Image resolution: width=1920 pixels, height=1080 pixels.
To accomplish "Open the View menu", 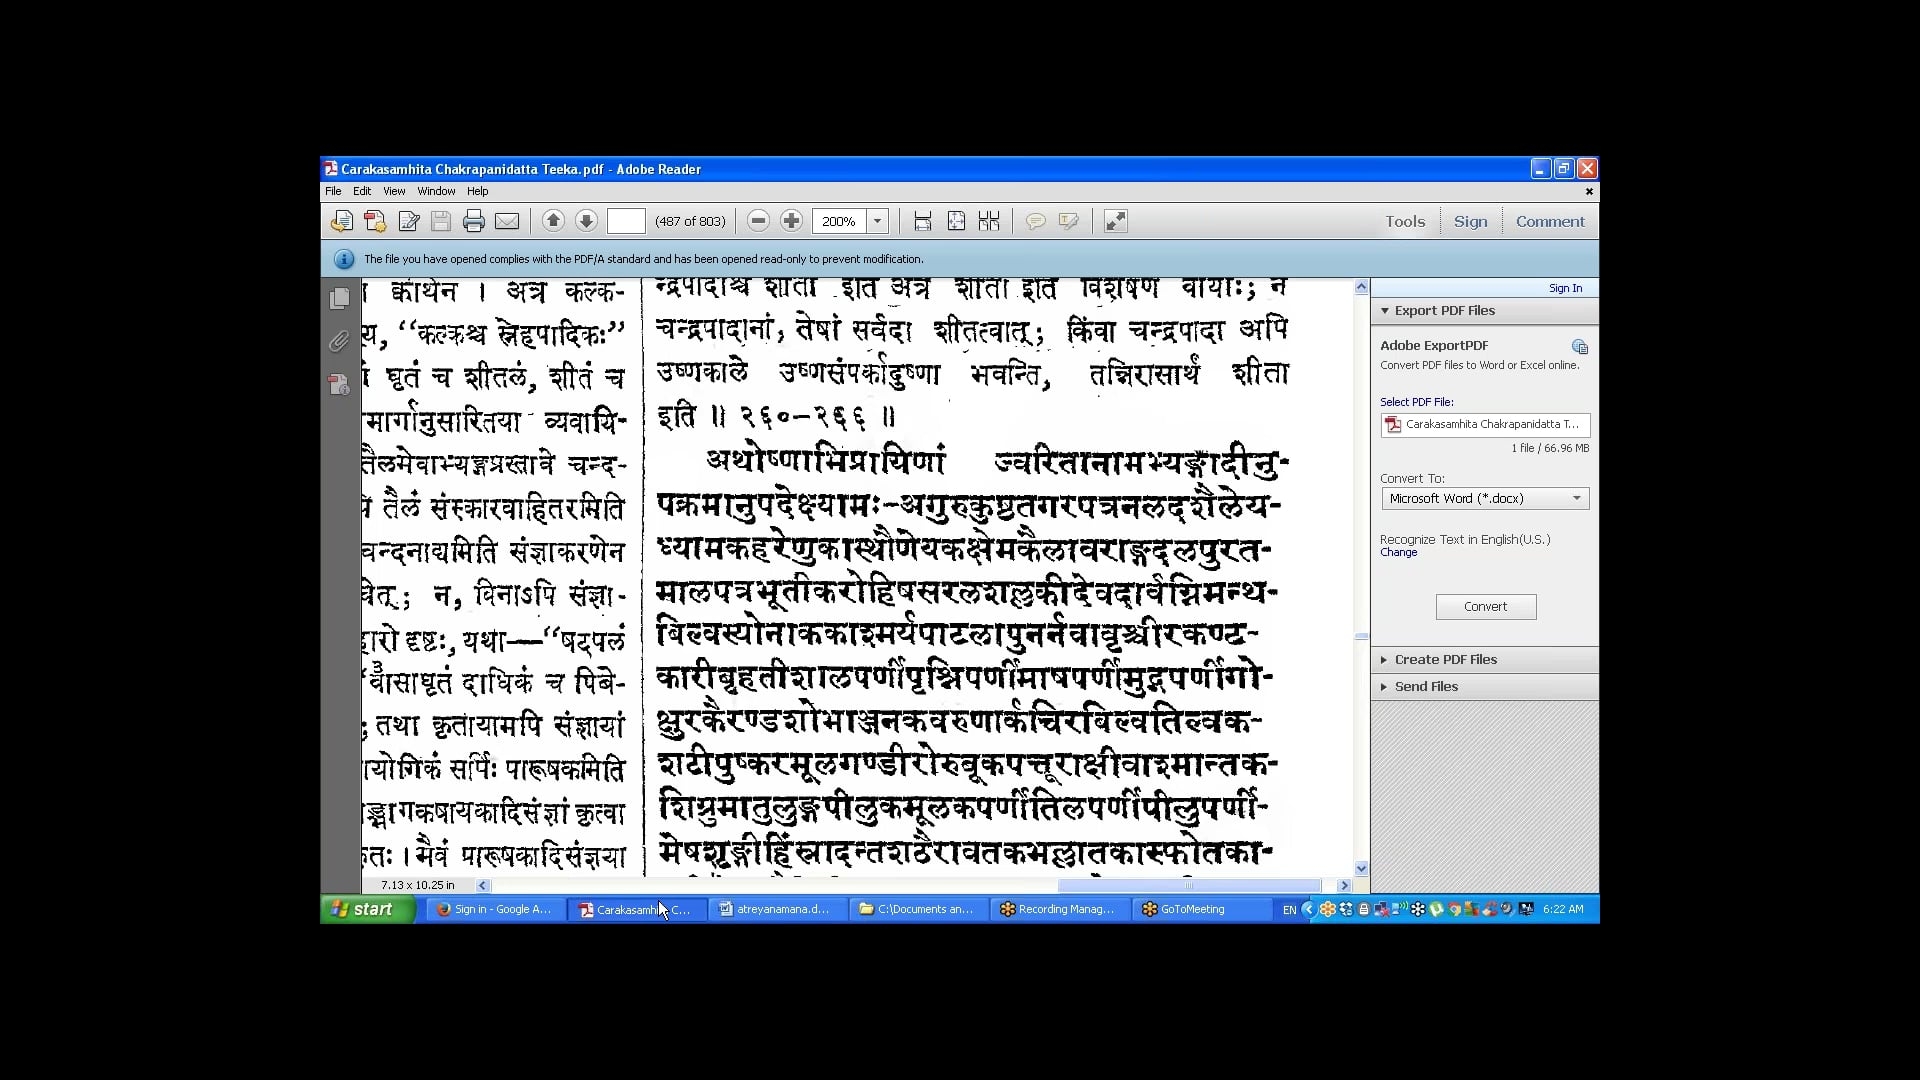I will pyautogui.click(x=394, y=191).
